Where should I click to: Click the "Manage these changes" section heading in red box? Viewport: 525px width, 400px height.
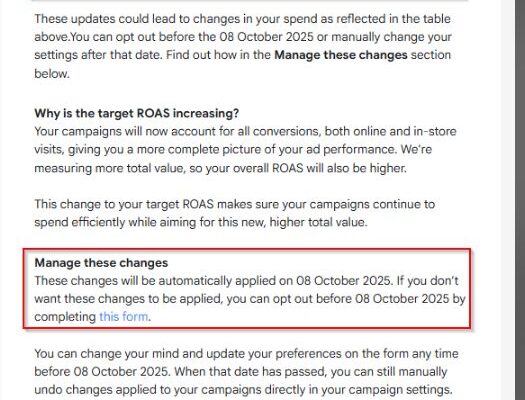[x=101, y=263]
